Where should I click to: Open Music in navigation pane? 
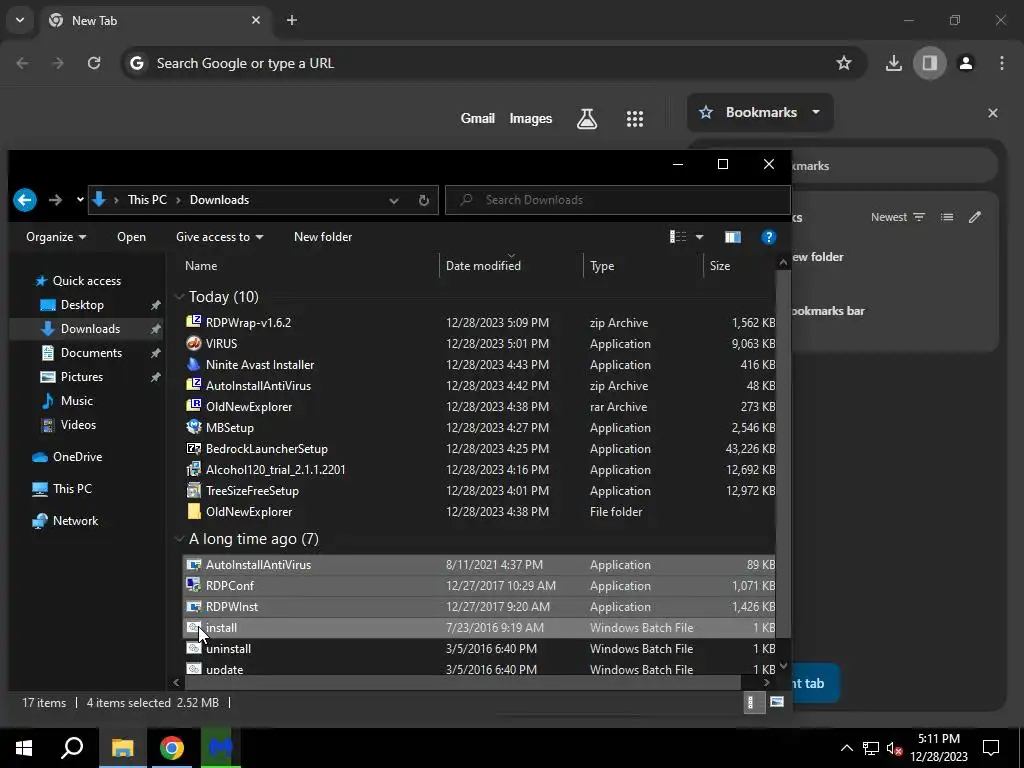point(76,401)
